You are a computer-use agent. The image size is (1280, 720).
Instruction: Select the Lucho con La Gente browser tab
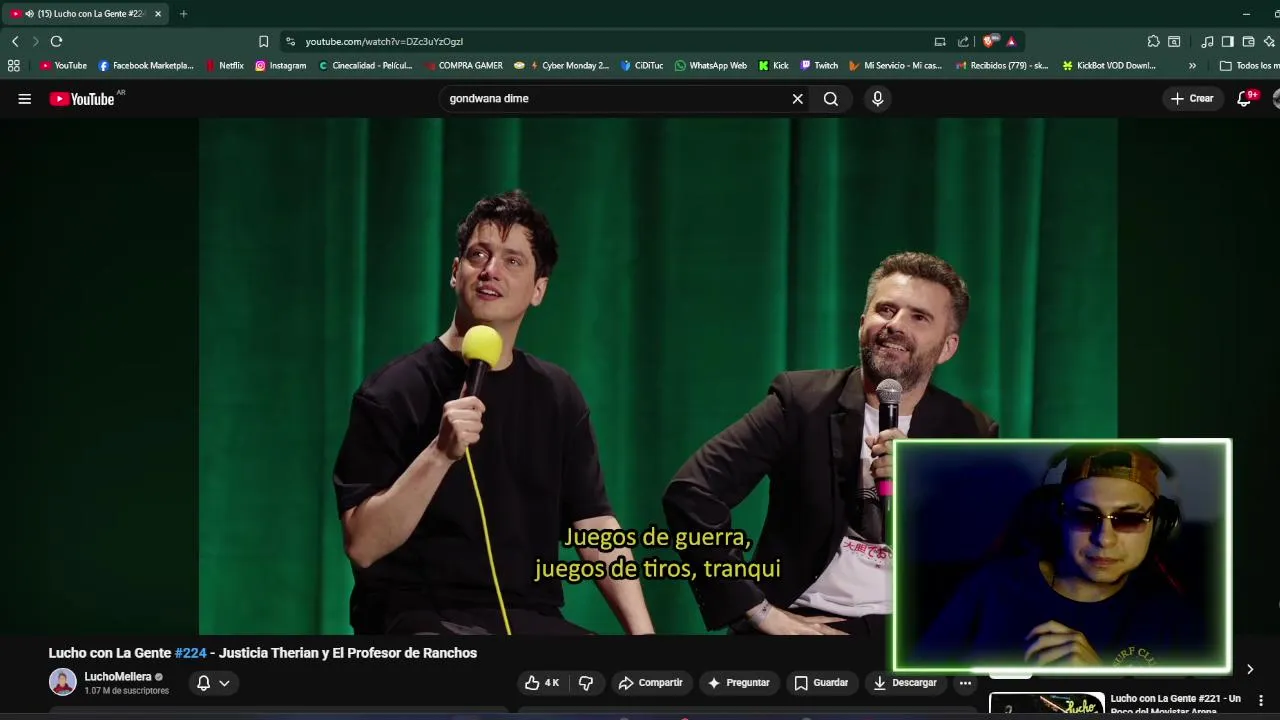coord(85,14)
